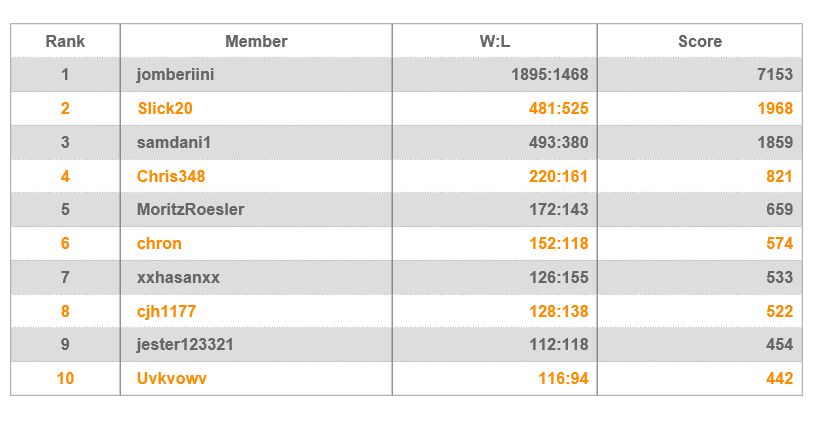Click the Rank column header
Image resolution: width=830 pixels, height=433 pixels.
(x=65, y=41)
